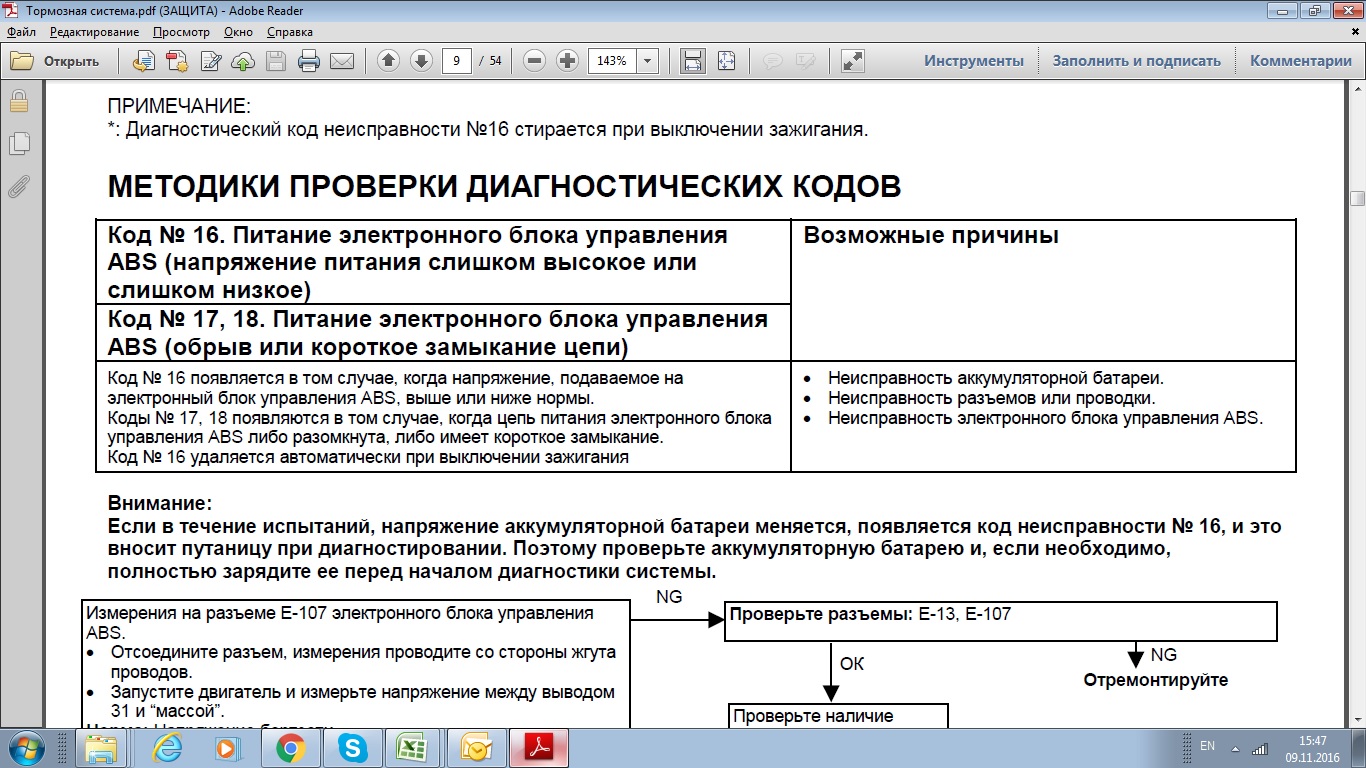The height and width of the screenshot is (768, 1366).
Task: Click the Открыть button
Action: (56, 61)
